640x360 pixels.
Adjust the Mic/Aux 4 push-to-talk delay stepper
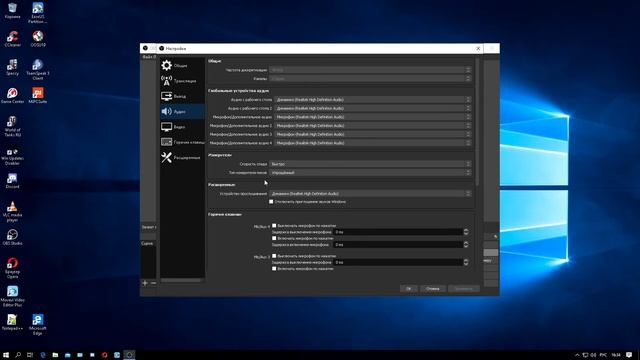click(466, 244)
